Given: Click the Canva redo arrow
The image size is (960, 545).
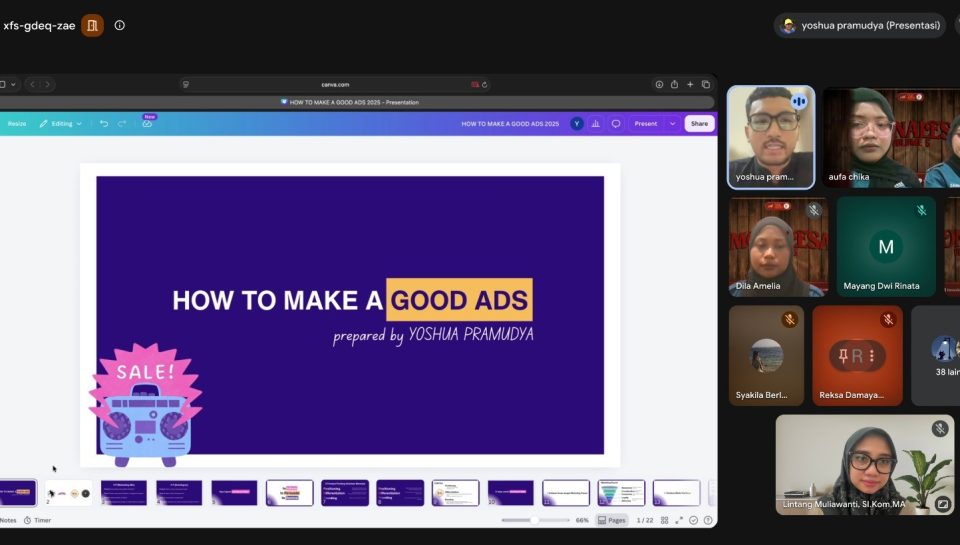Looking at the screenshot, I should tap(122, 124).
